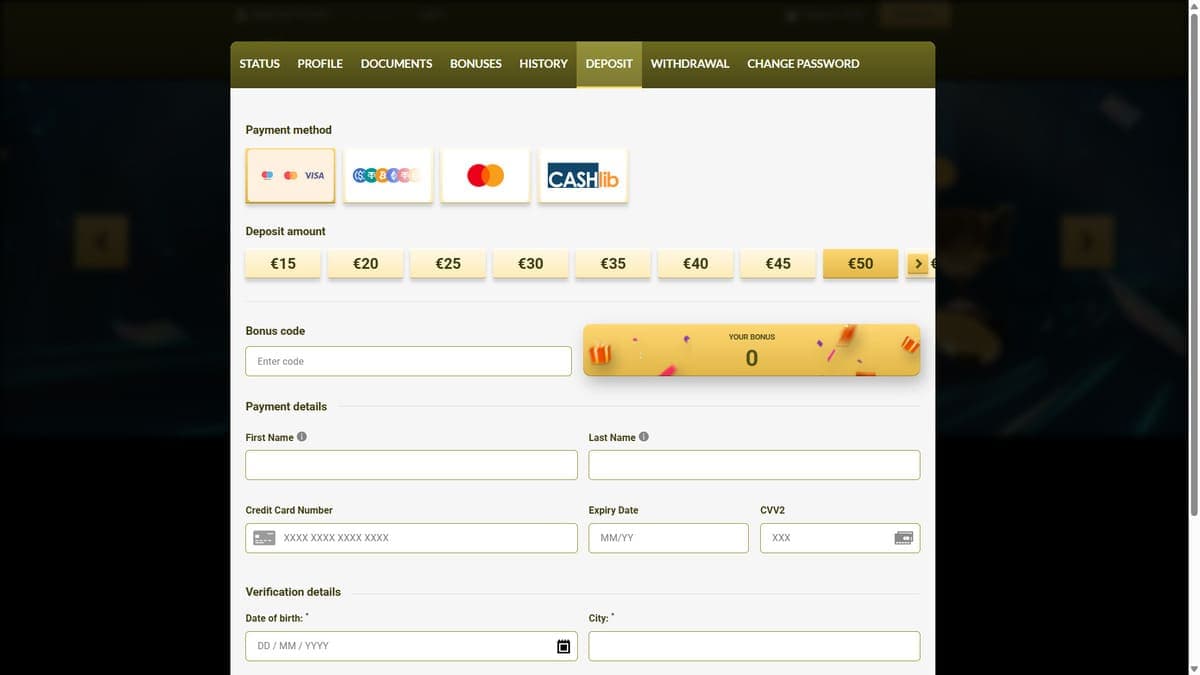Click the page scrollbar down arrow

click(1193, 668)
